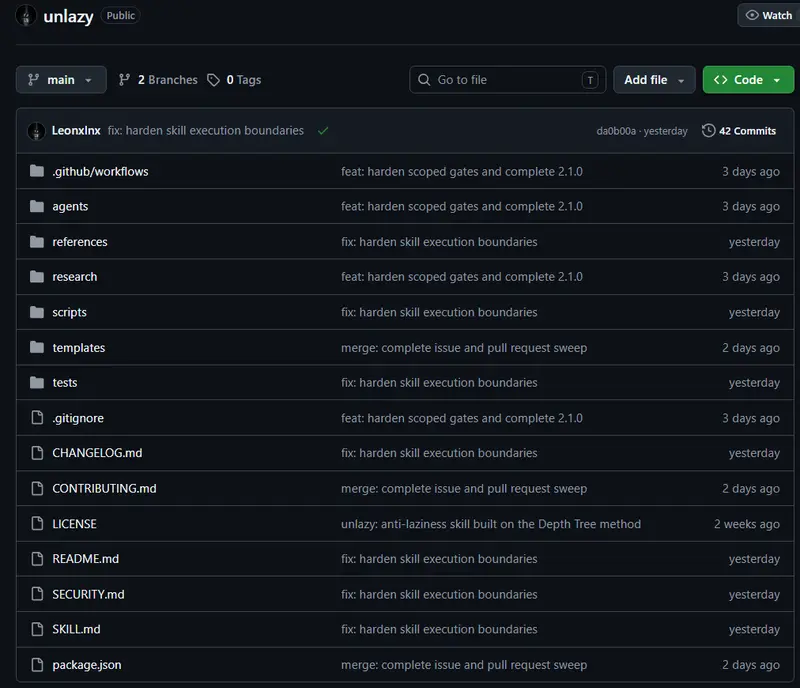Screen dimensions: 800x688
Task: Open the SECURITY.md file
Action: (x=88, y=595)
